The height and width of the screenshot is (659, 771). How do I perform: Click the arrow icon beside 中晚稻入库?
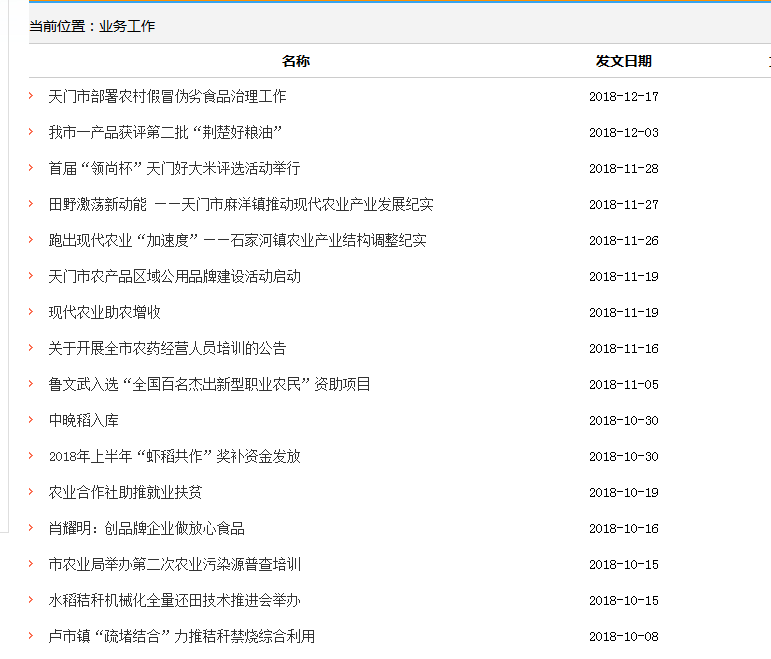pyautogui.click(x=31, y=420)
